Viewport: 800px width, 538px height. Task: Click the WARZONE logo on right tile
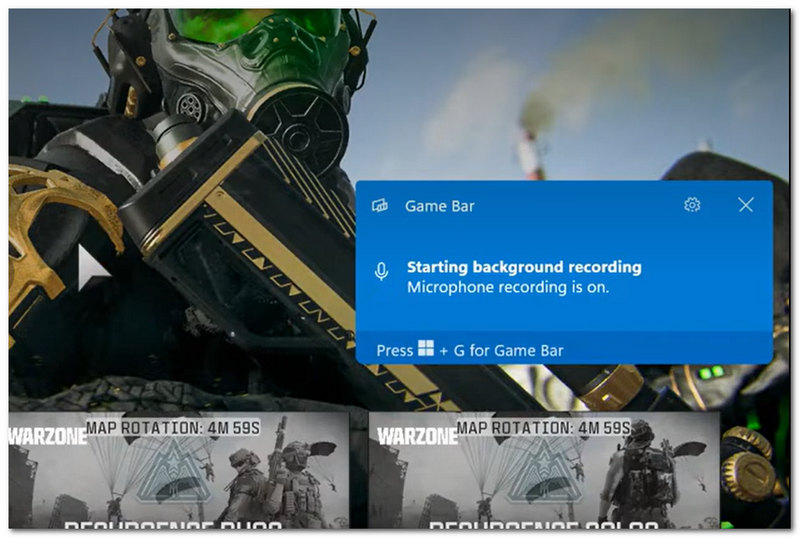(417, 436)
